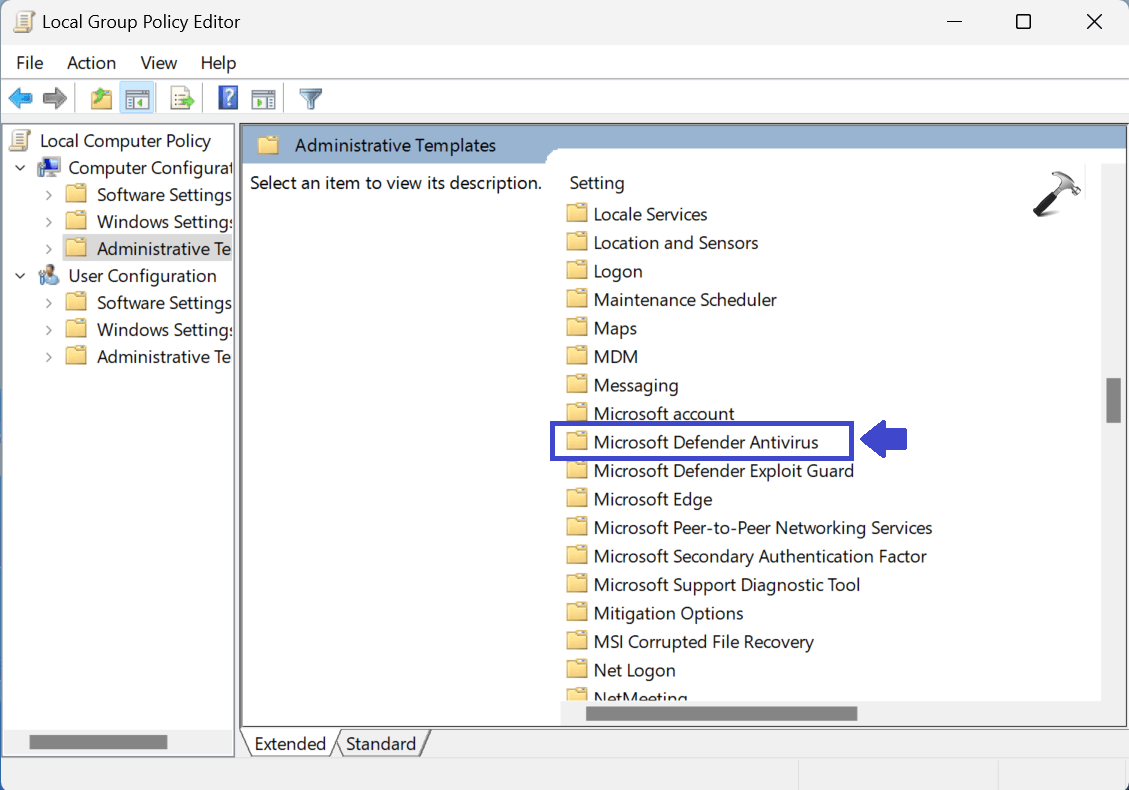Open the Action menu
Viewport: 1129px width, 790px height.
coord(91,62)
